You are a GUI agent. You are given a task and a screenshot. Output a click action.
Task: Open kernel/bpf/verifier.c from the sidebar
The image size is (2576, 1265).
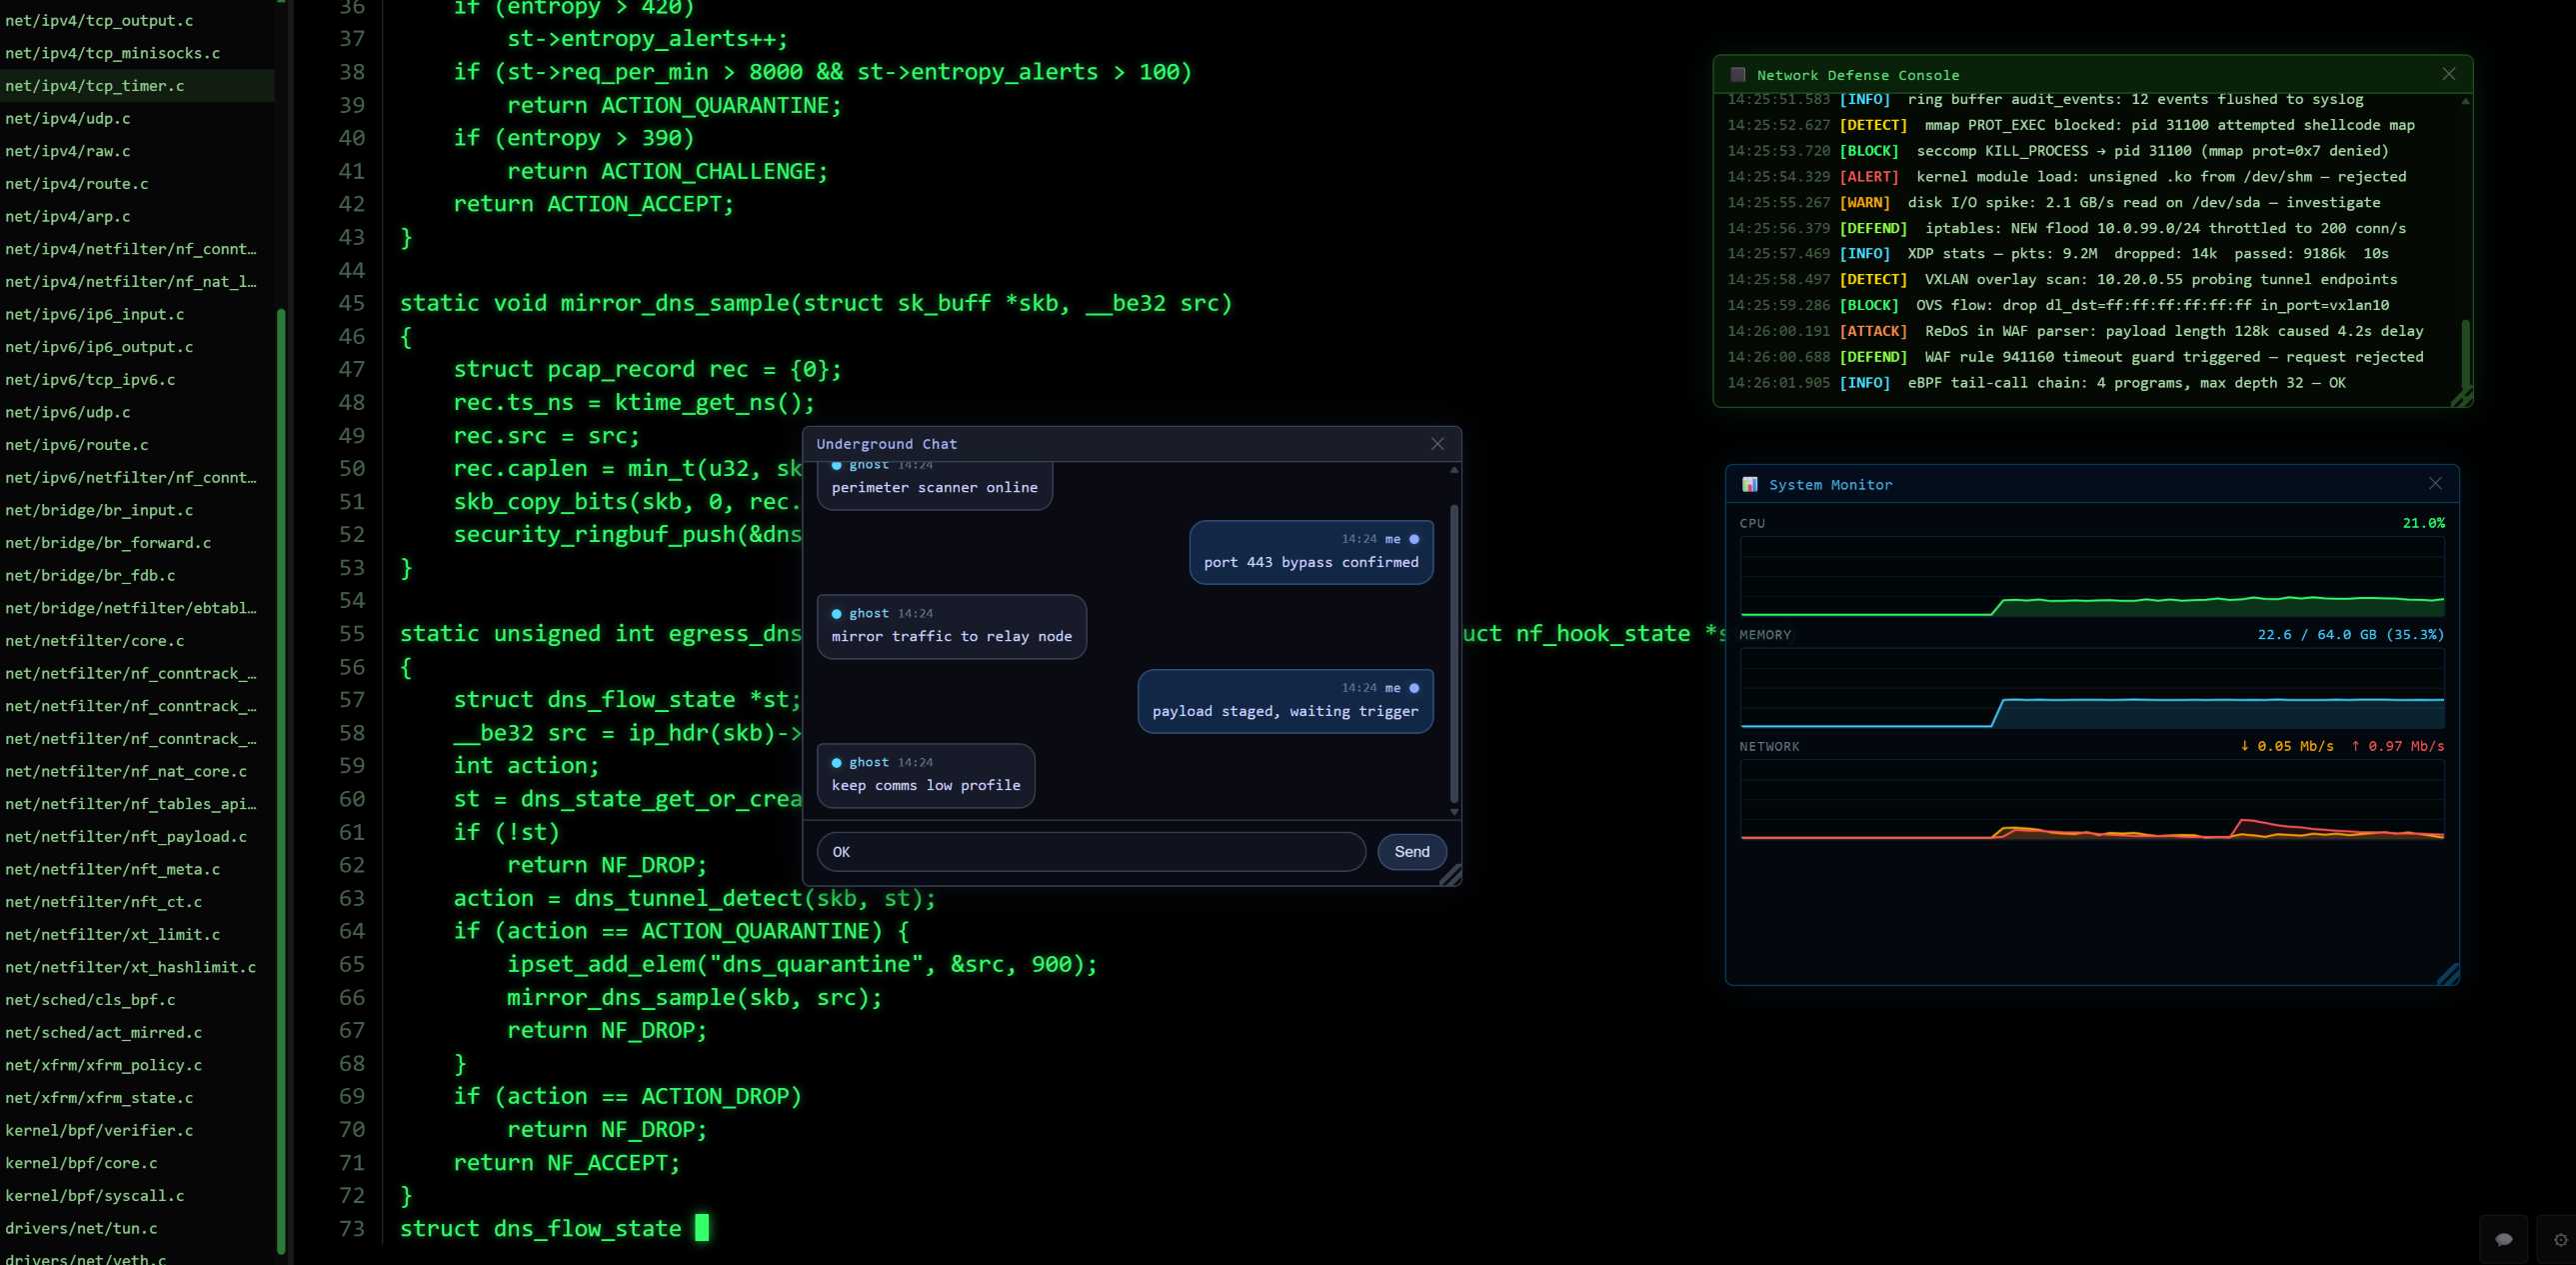[99, 1130]
